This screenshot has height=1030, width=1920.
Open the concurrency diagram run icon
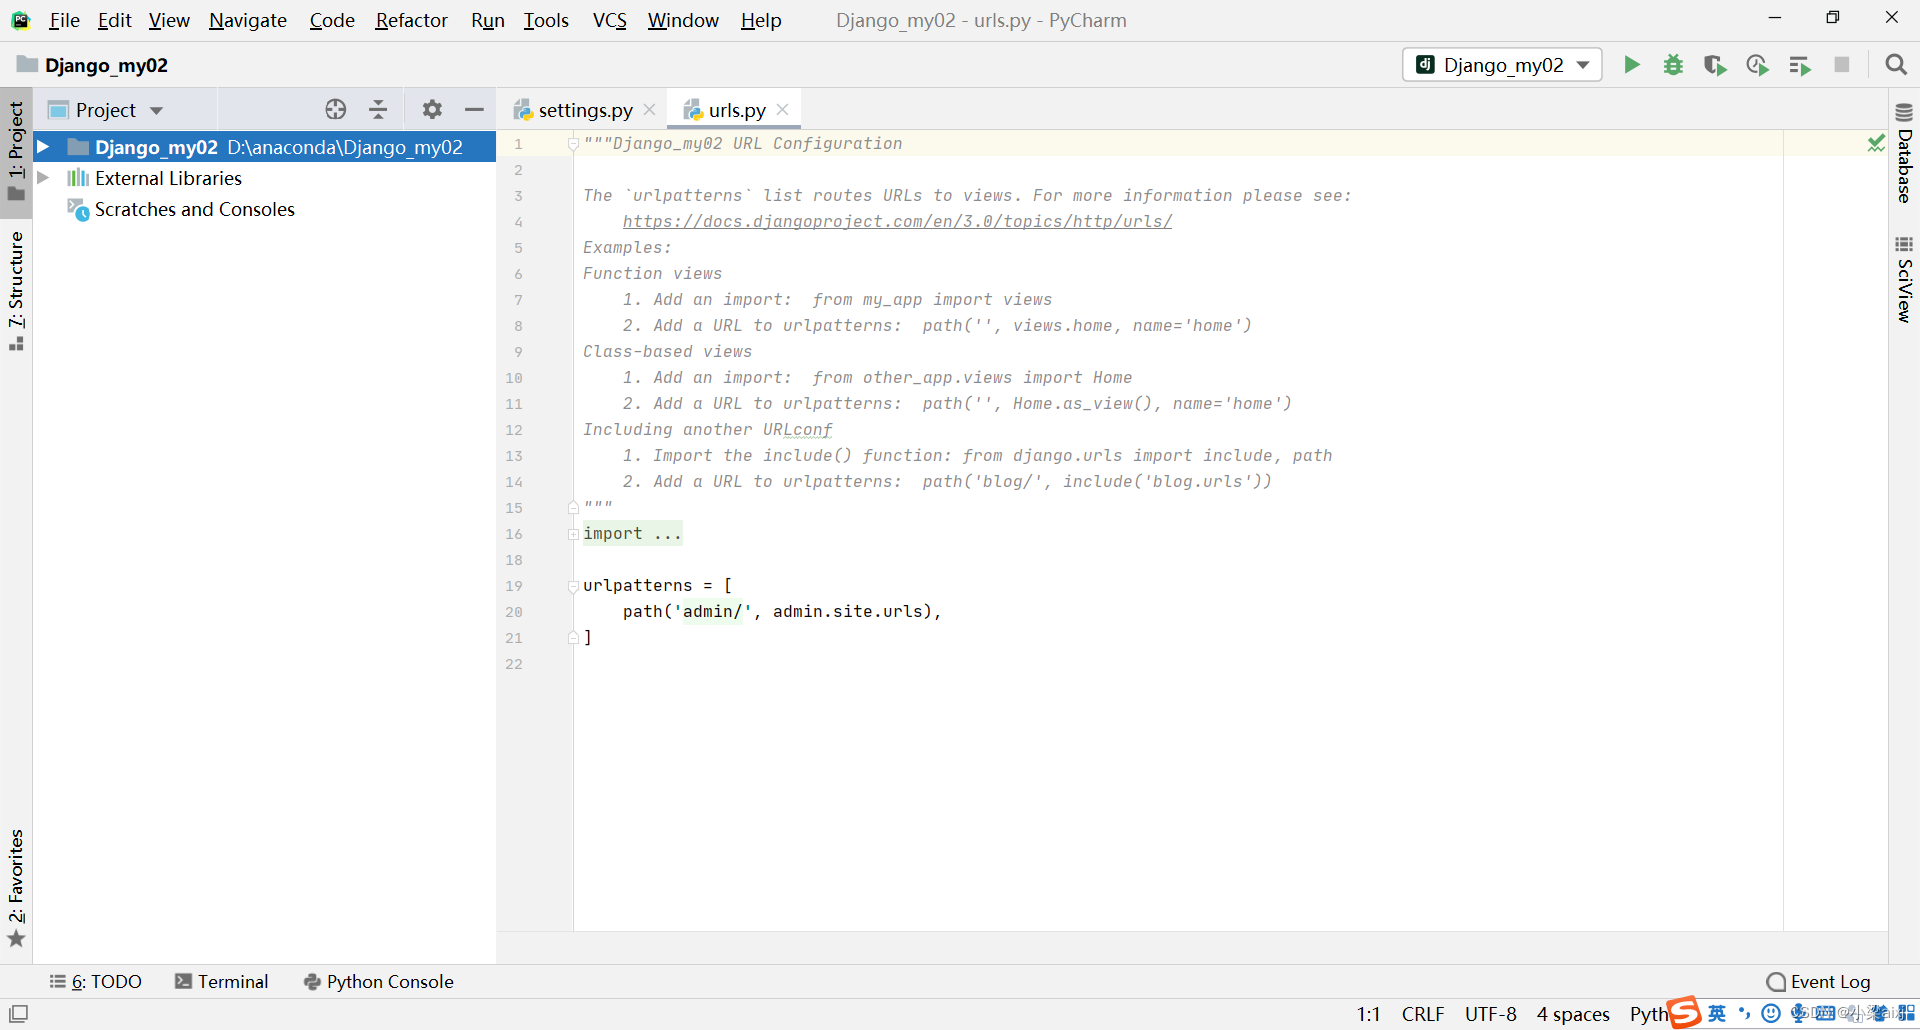pyautogui.click(x=1800, y=65)
